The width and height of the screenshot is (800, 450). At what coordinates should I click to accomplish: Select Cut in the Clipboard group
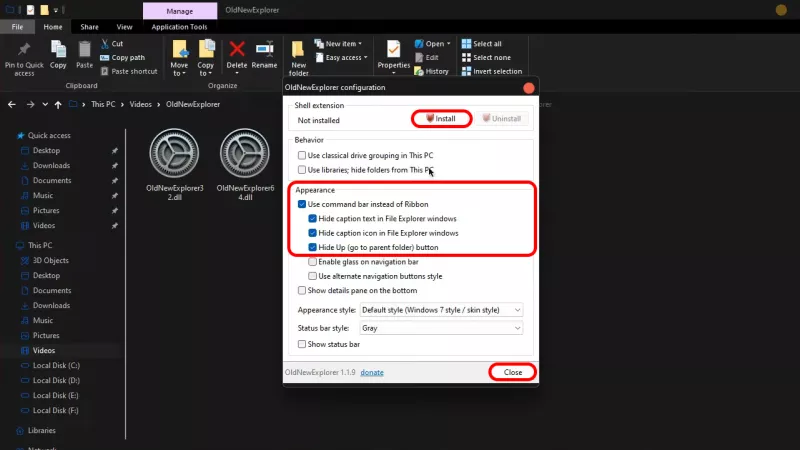coord(112,43)
